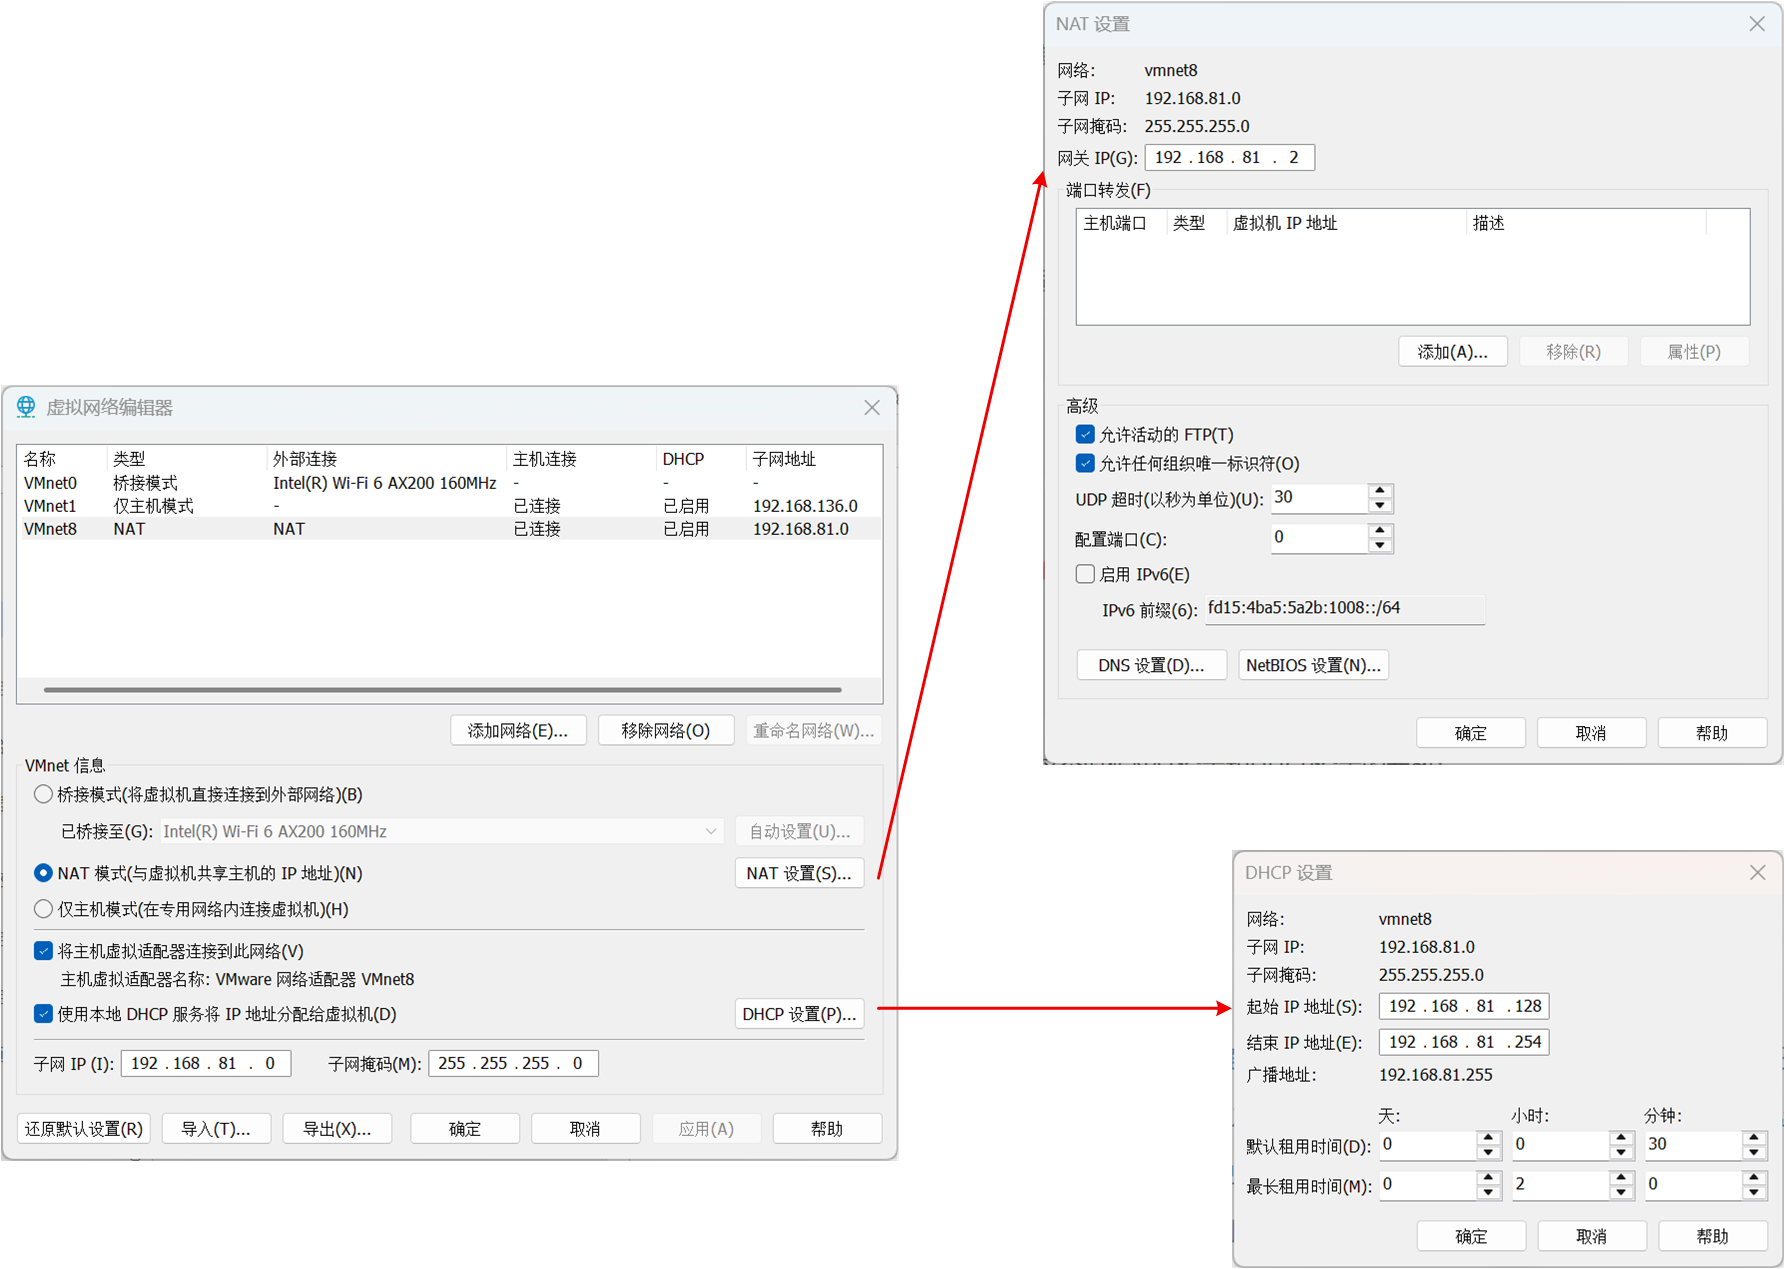Click 添加网络 button
The image size is (1785, 1269).
coord(517,731)
